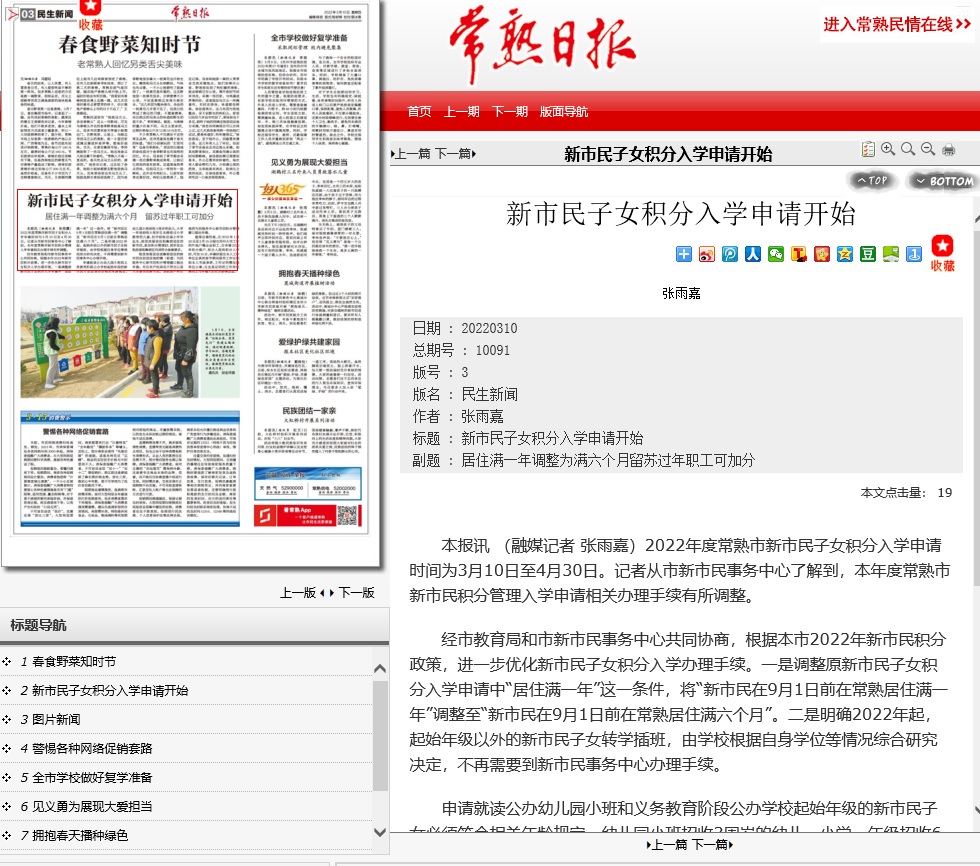Open headline 1 春食野菜知时节
The height and width of the screenshot is (866, 980).
(74, 661)
